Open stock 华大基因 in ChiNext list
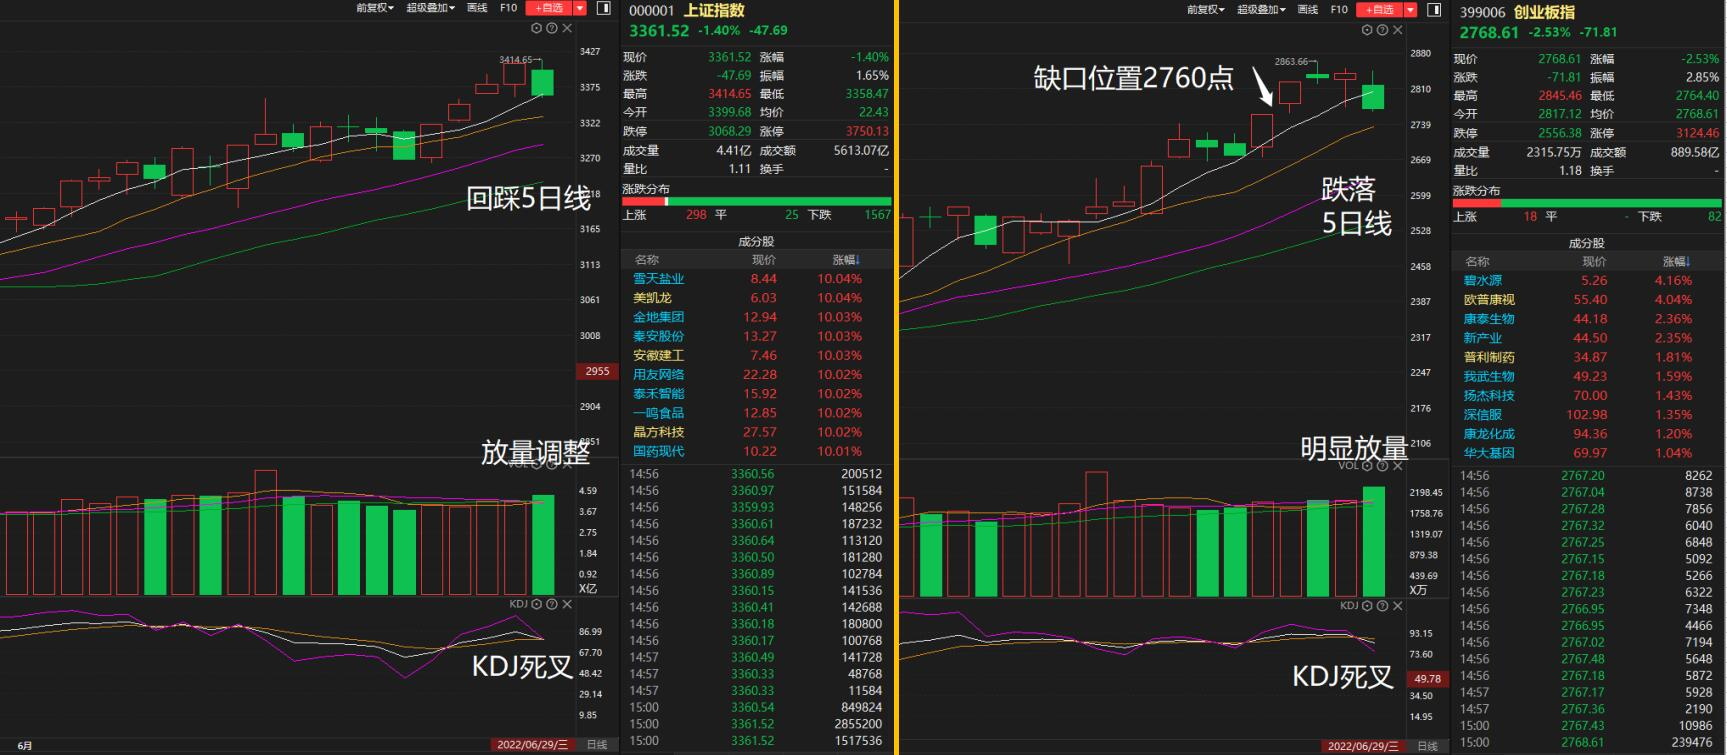This screenshot has height=755, width=1727. [x=1489, y=453]
